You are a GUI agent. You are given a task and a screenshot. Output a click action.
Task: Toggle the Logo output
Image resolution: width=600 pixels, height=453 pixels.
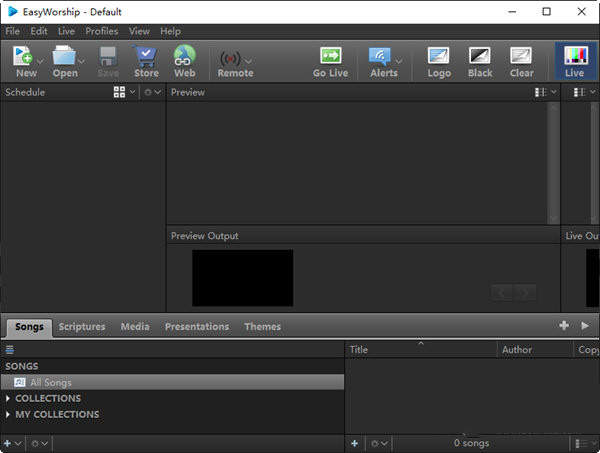438,58
